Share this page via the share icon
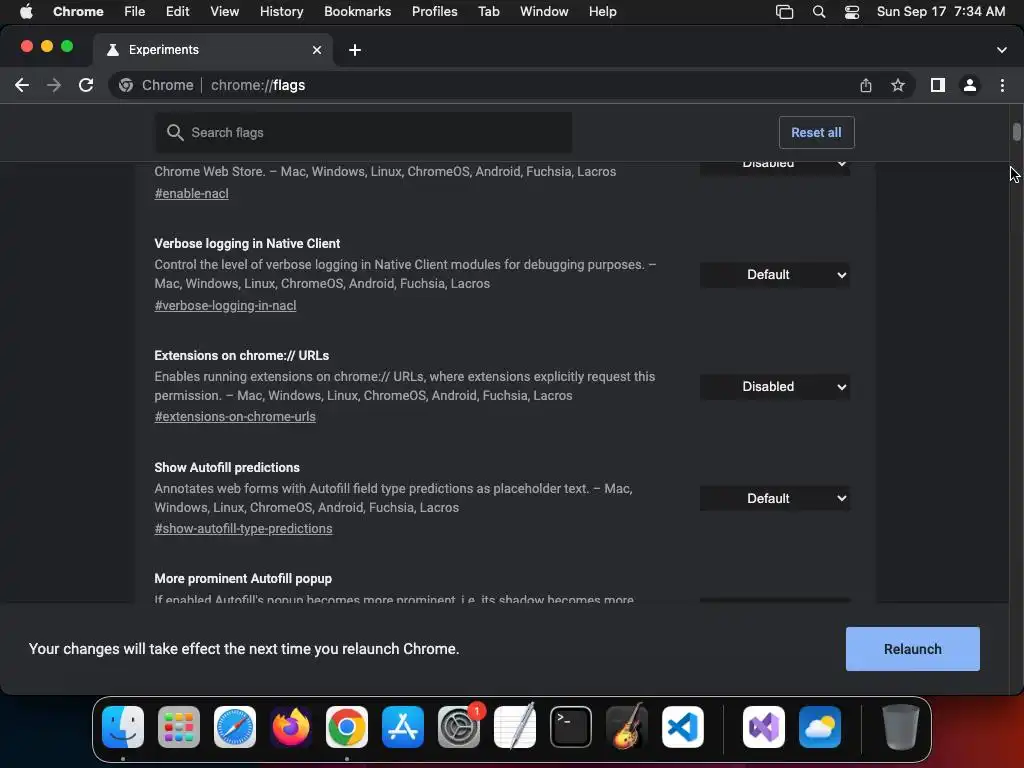The height and width of the screenshot is (768, 1024). point(865,85)
